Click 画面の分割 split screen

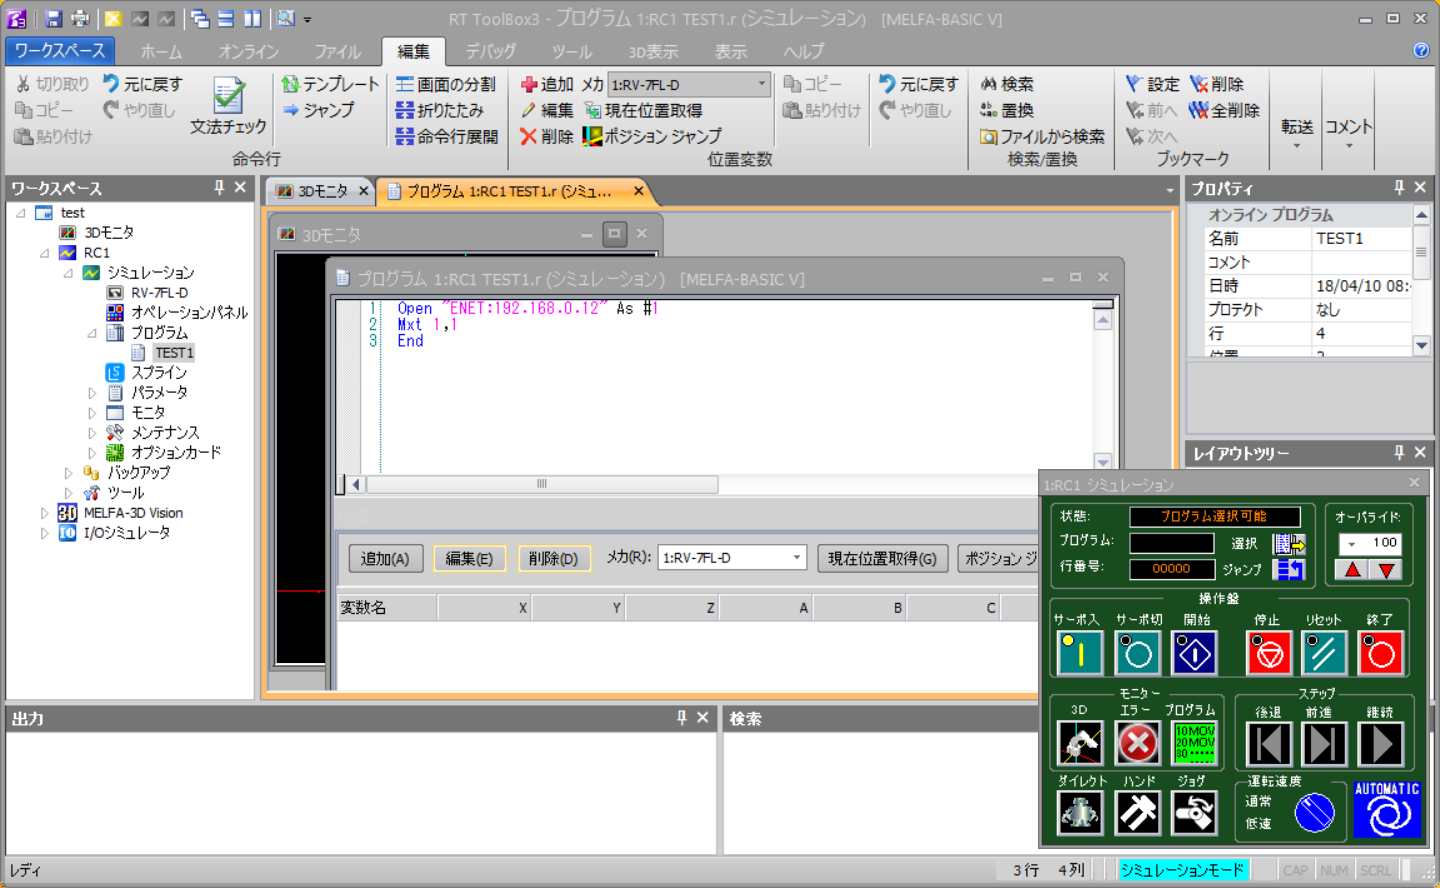pyautogui.click(x=446, y=84)
